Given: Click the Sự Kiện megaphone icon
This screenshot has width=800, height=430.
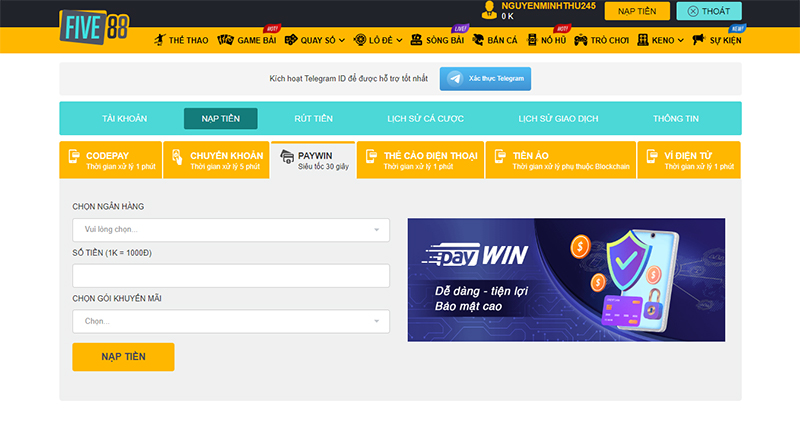Looking at the screenshot, I should coord(698,40).
